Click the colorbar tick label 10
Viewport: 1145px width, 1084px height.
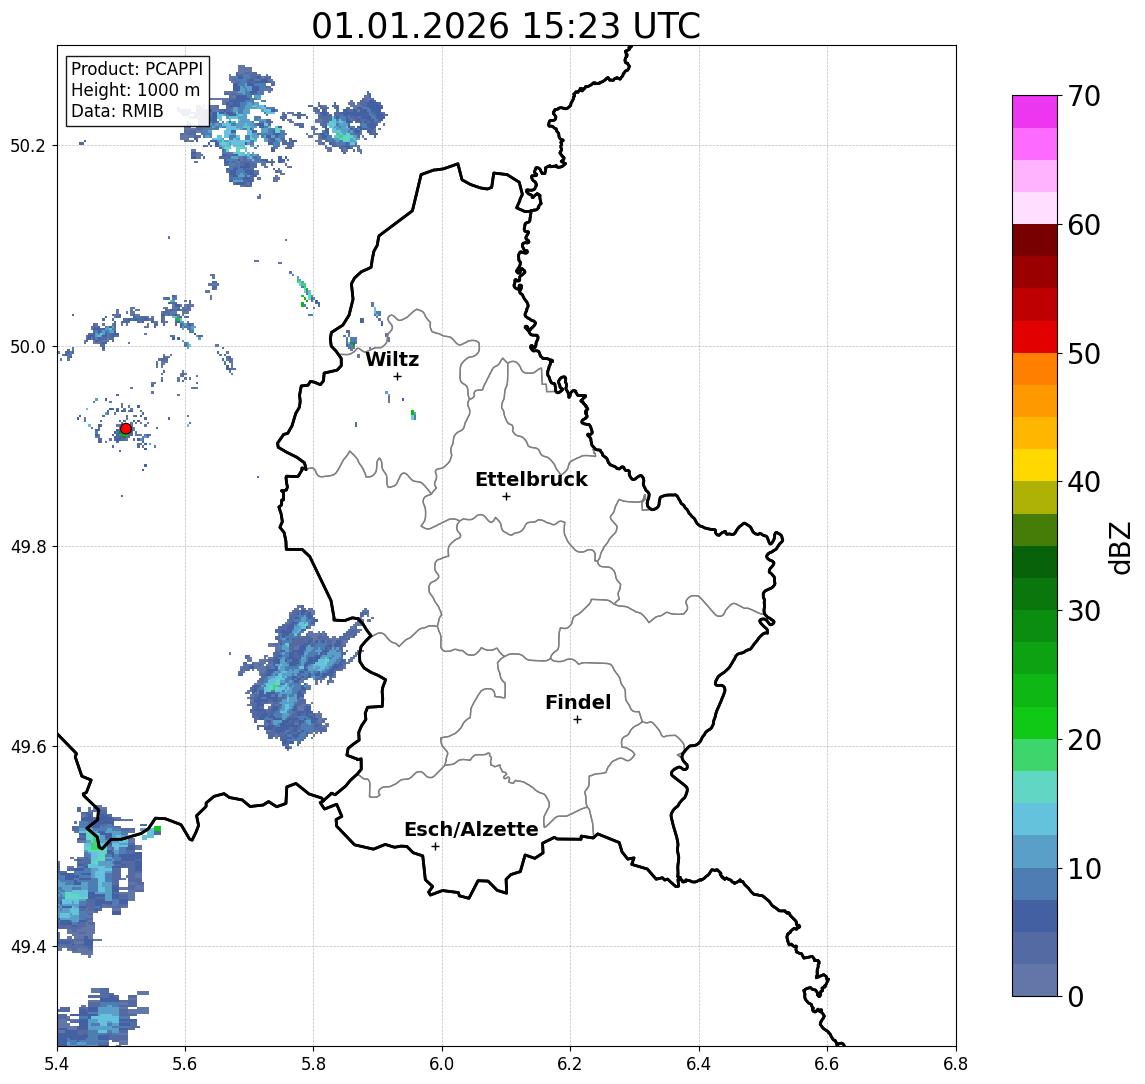point(1084,868)
